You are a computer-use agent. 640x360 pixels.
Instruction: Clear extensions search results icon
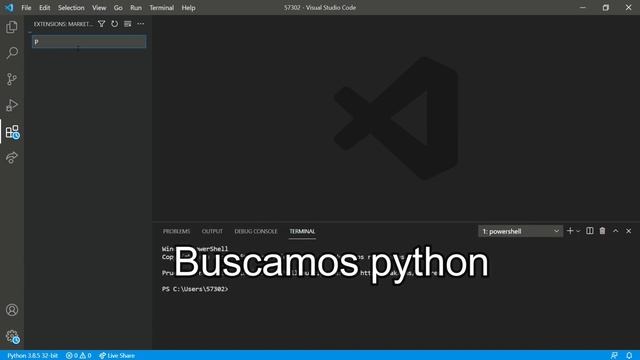(x=128, y=24)
